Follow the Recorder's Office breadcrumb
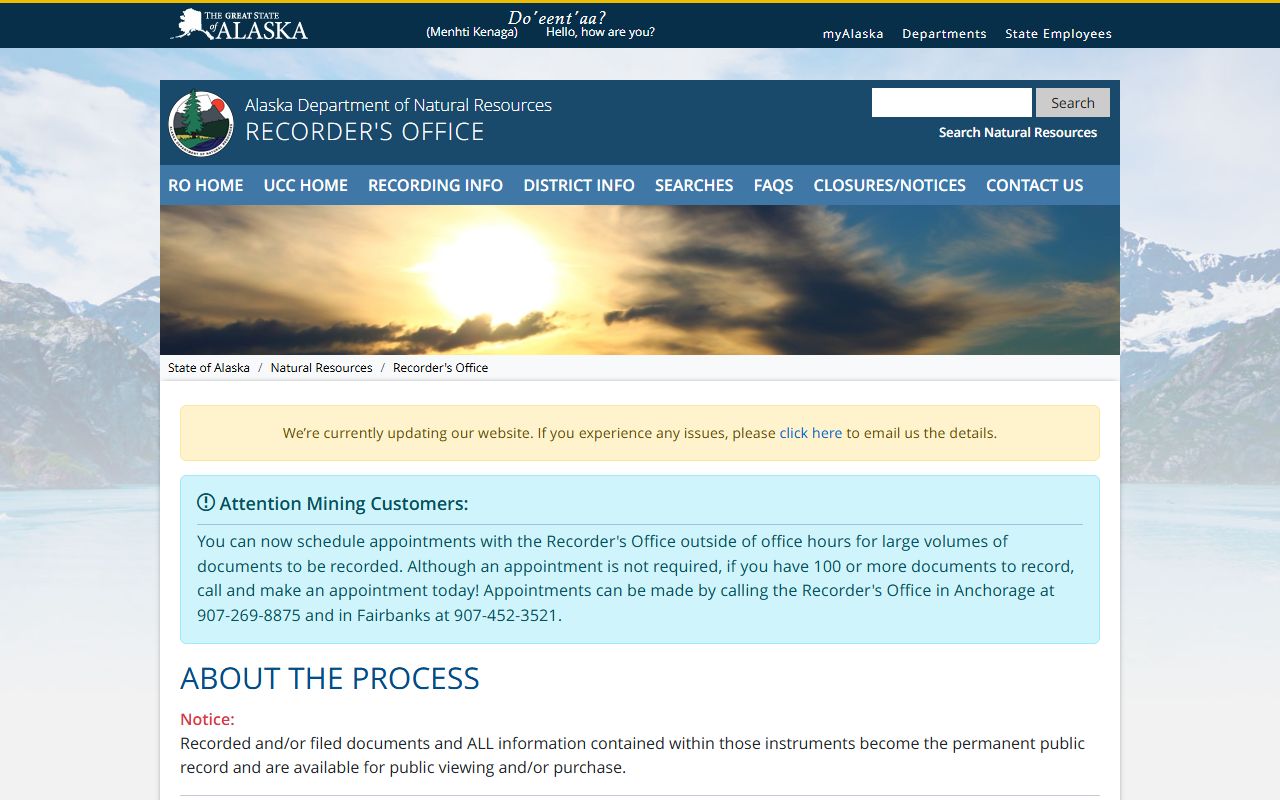 440,367
